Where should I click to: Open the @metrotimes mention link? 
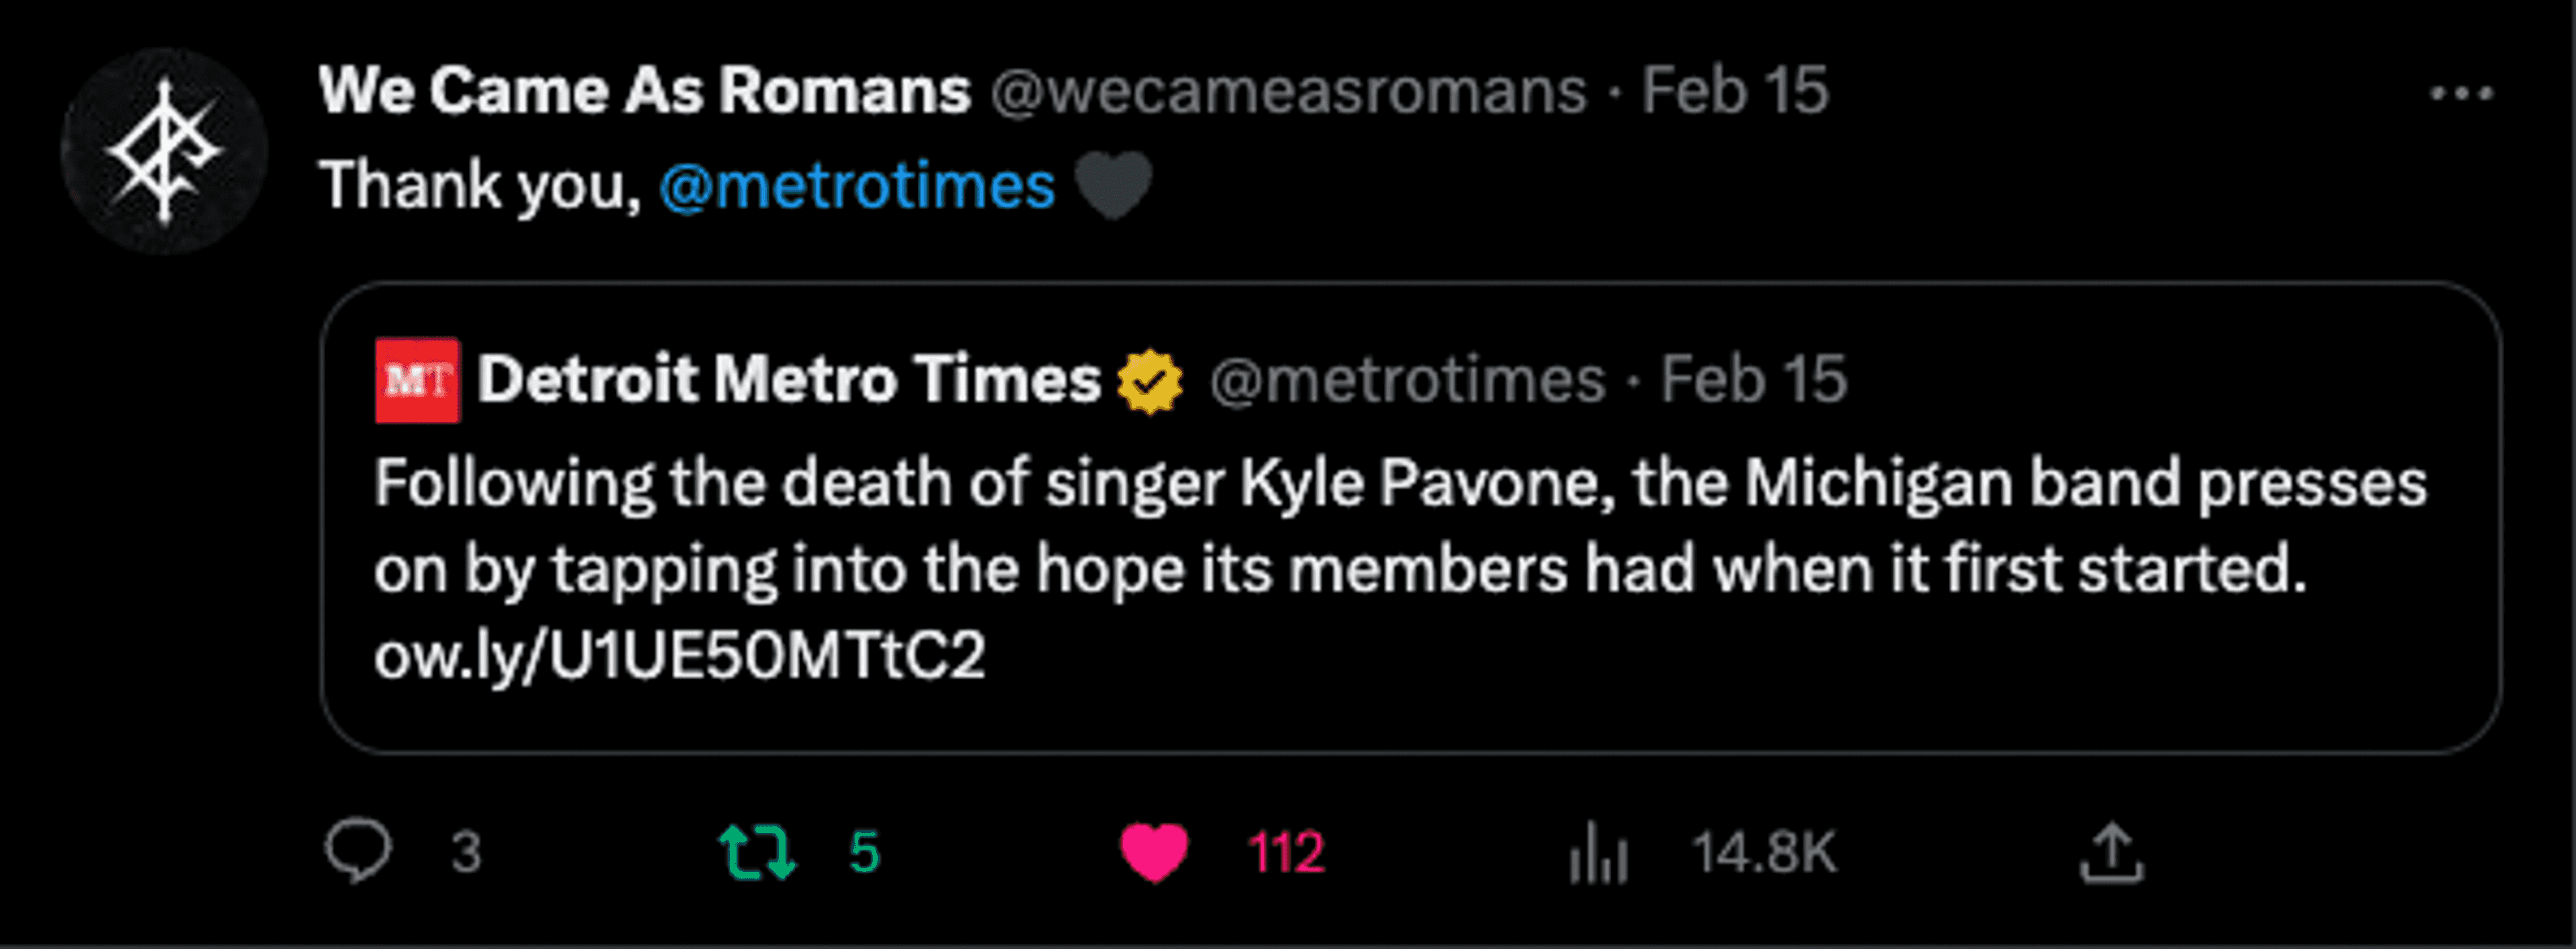(x=857, y=186)
